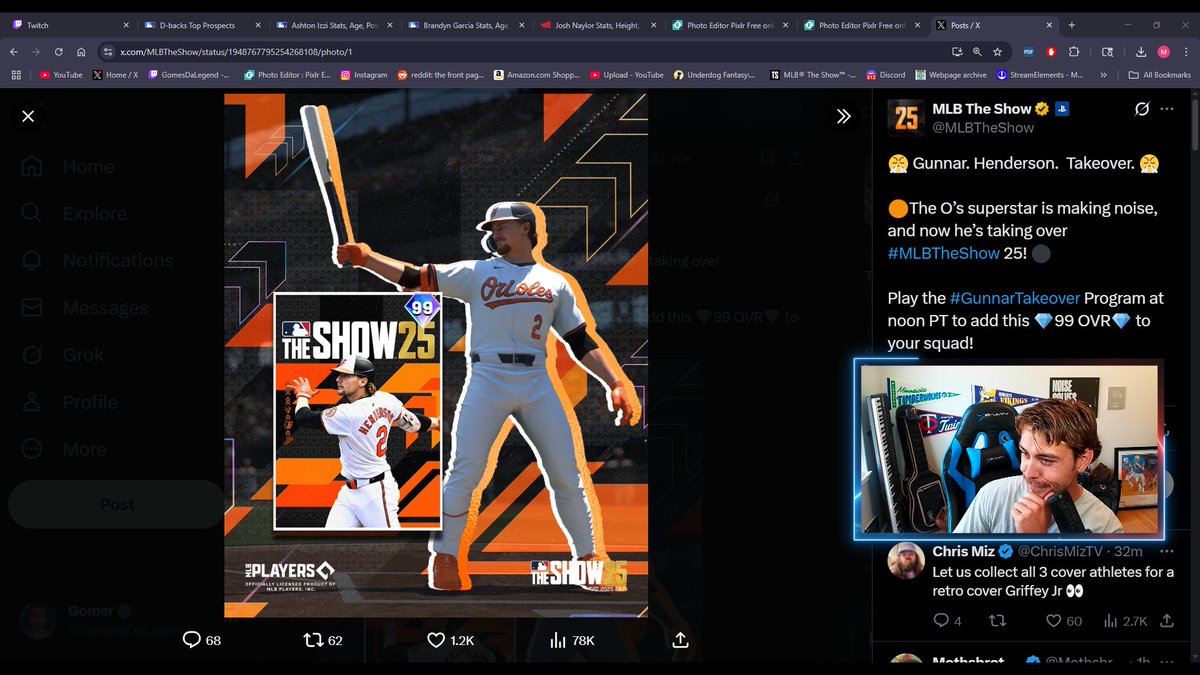
Task: Go forward in browser history
Action: [37, 51]
